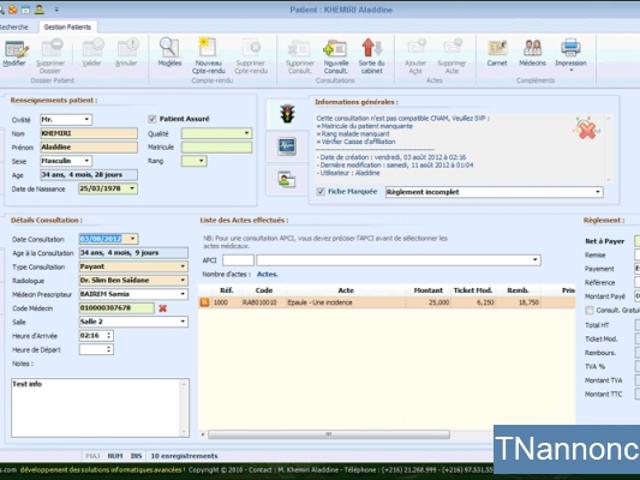Switch to the Gestion Patients tab
This screenshot has width=640, height=480.
67,27
